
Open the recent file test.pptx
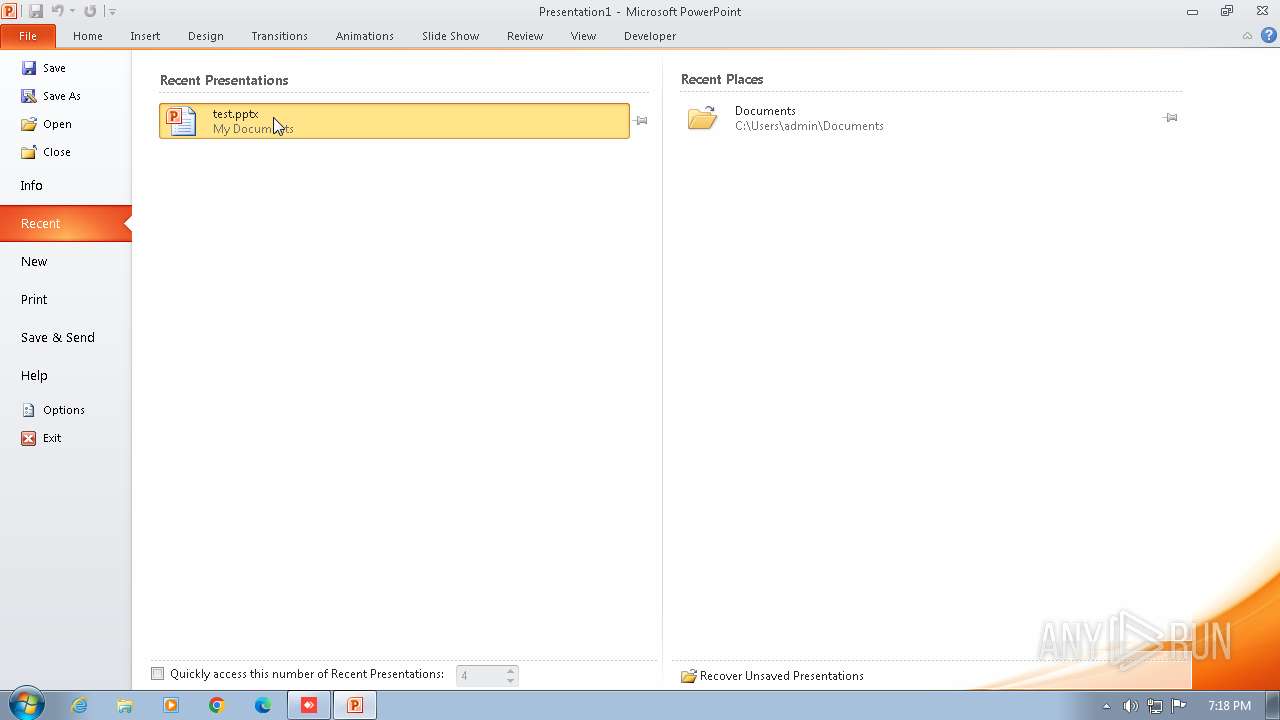pos(394,121)
